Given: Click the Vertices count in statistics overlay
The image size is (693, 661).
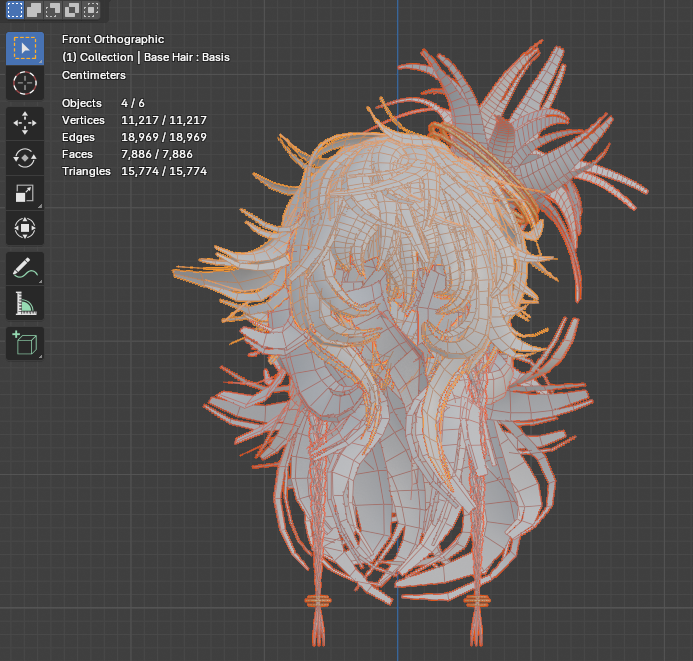Looking at the screenshot, I should click(x=163, y=120).
